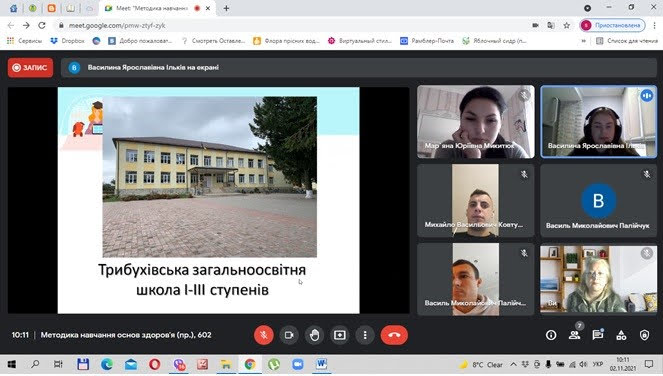Open Opera browser from taskbar
Viewport: 663px width, 376px height.
click(155, 364)
